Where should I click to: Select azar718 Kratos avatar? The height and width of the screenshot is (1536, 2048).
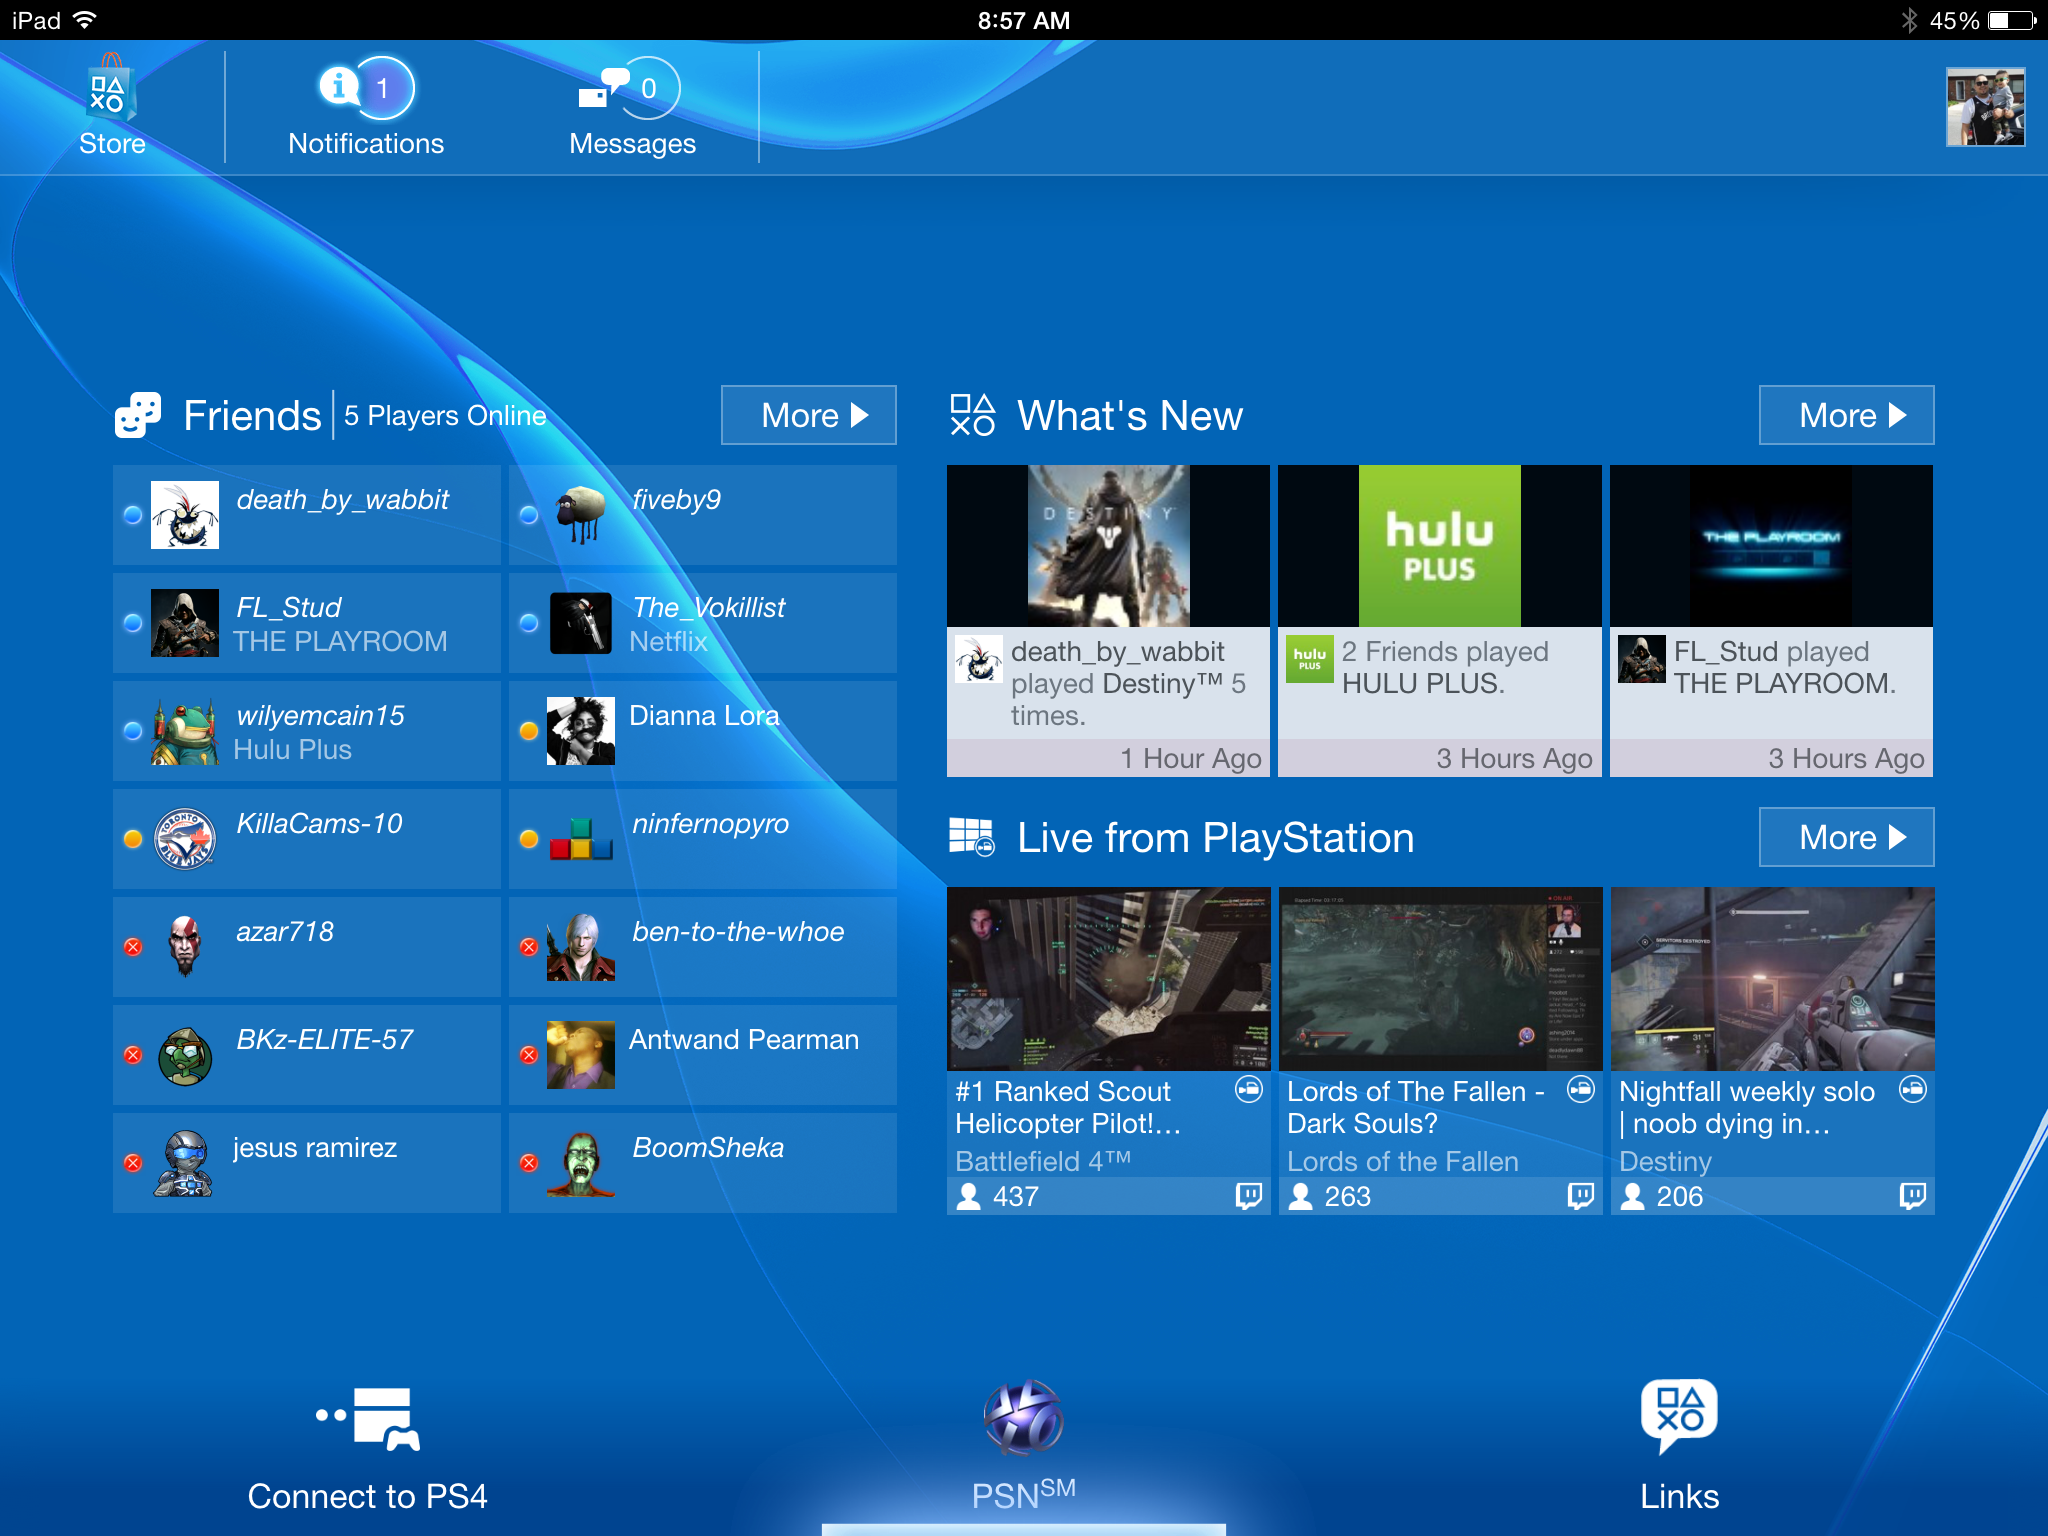[x=185, y=947]
